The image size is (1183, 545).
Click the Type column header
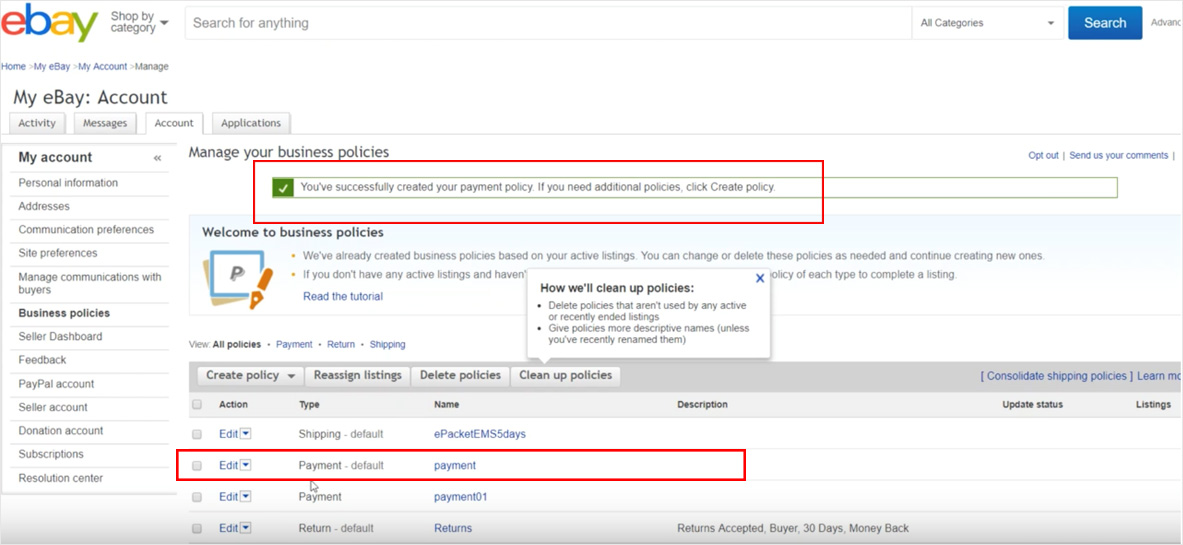309,405
